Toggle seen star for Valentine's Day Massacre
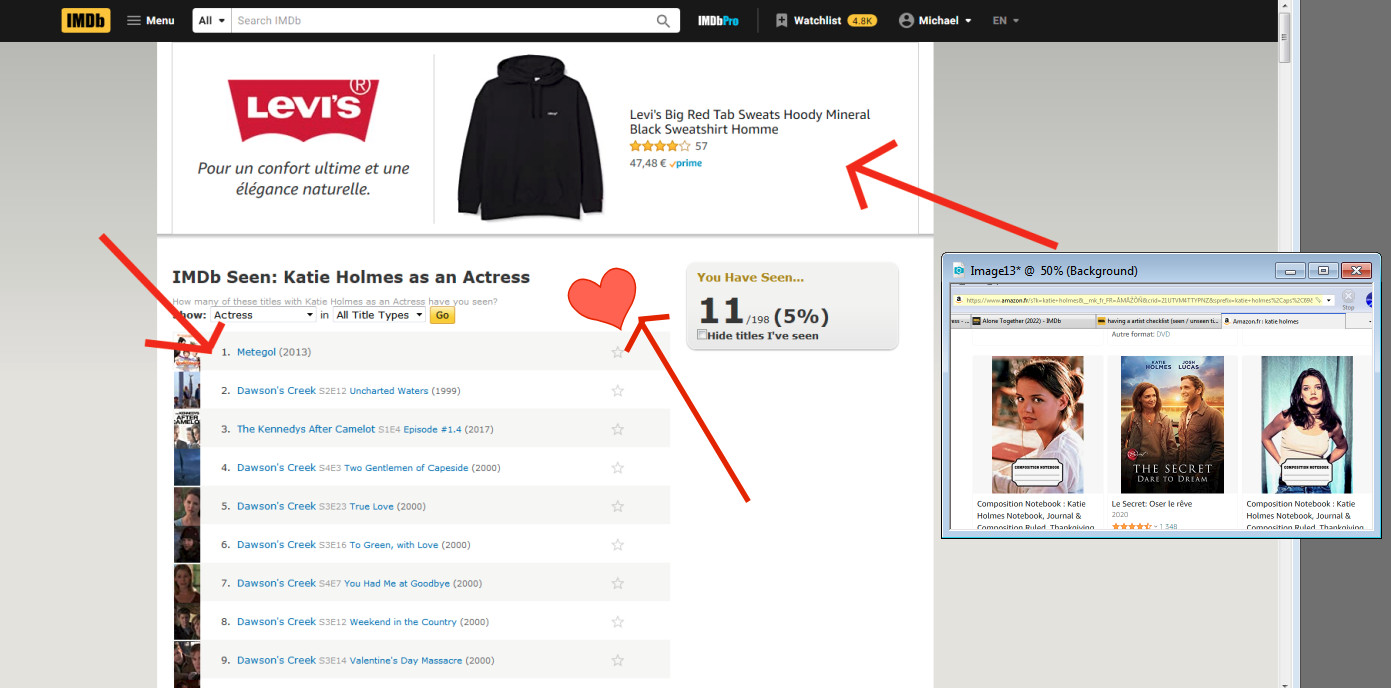The width and height of the screenshot is (1391, 688). point(617,660)
